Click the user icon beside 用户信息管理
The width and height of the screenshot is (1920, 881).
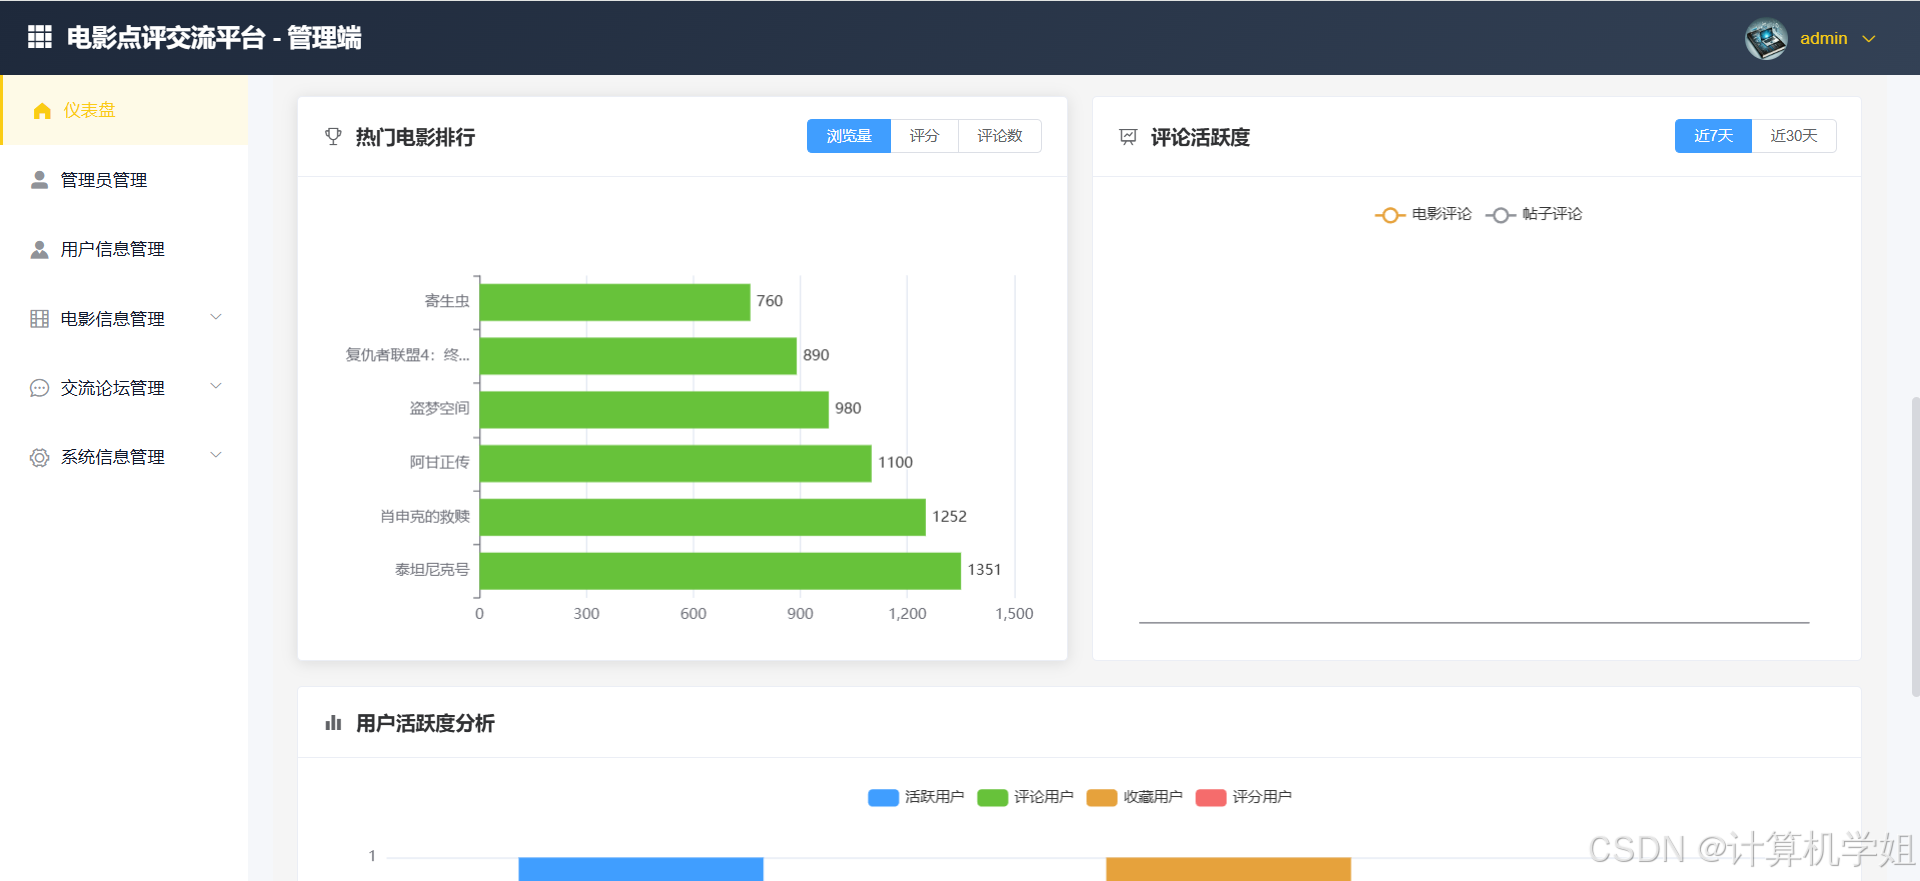(x=40, y=249)
